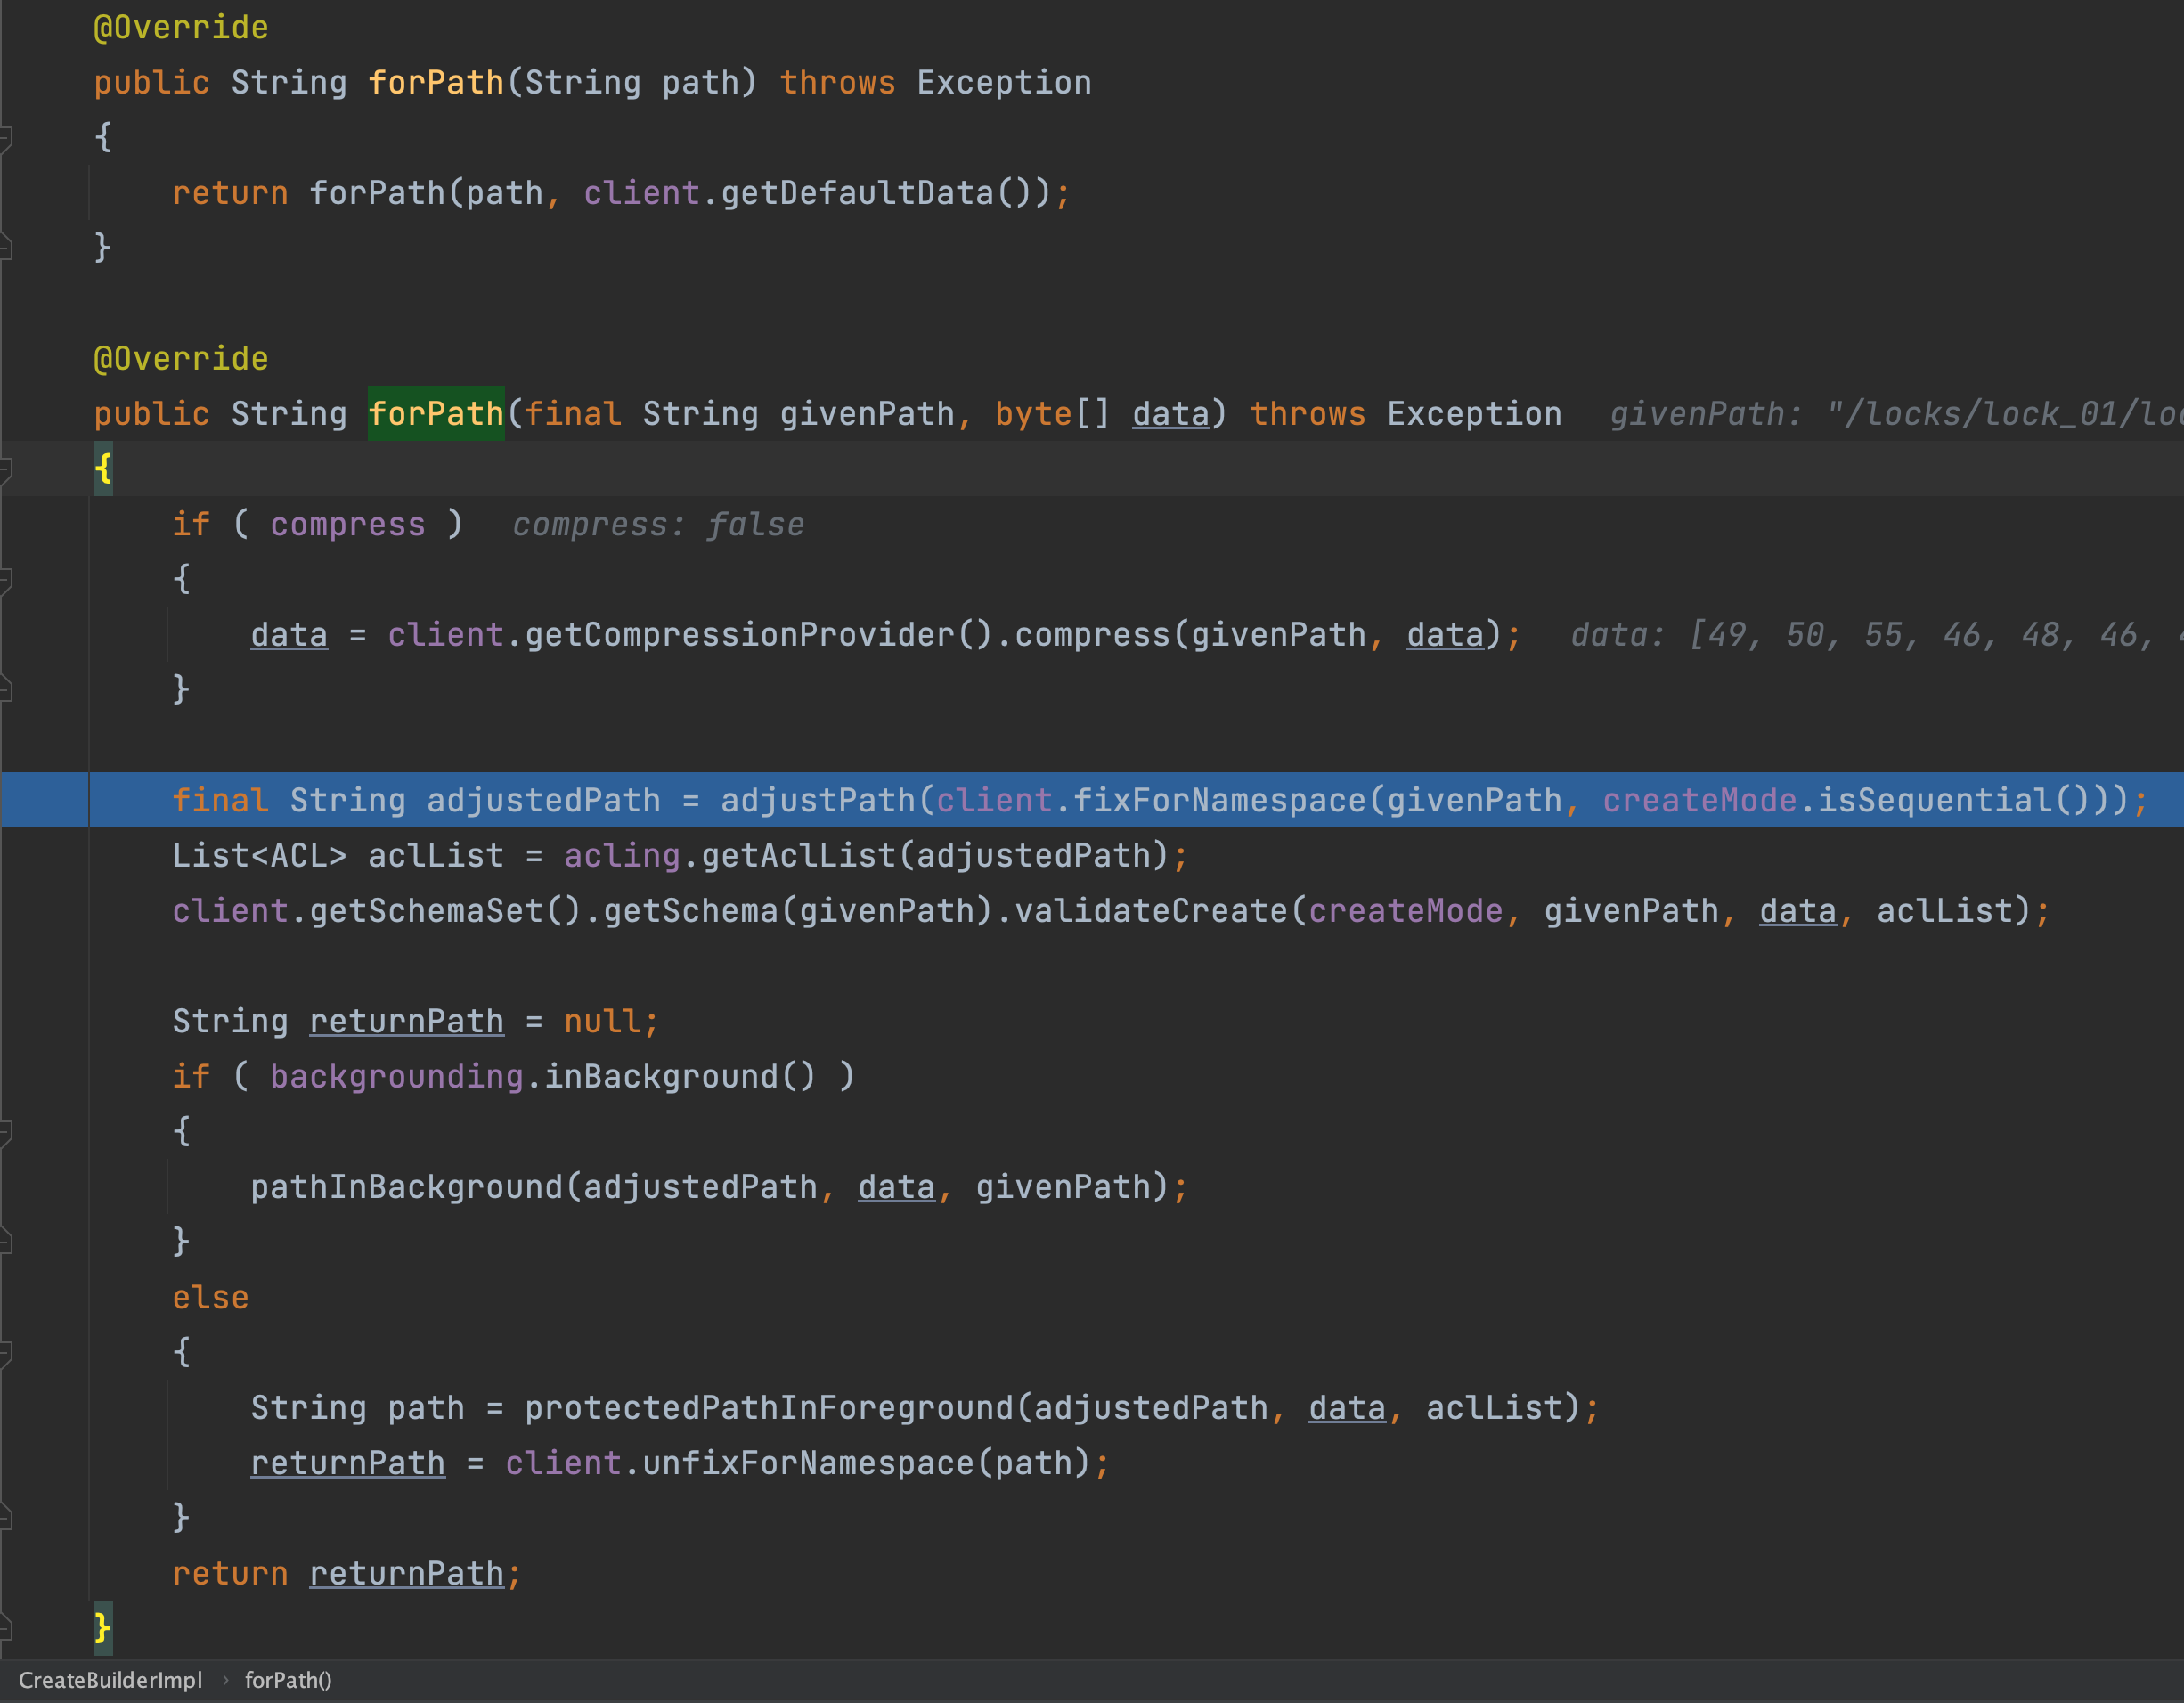Toggle fold marker at the backgrounding if-block opening brace

pyautogui.click(x=5, y=1132)
